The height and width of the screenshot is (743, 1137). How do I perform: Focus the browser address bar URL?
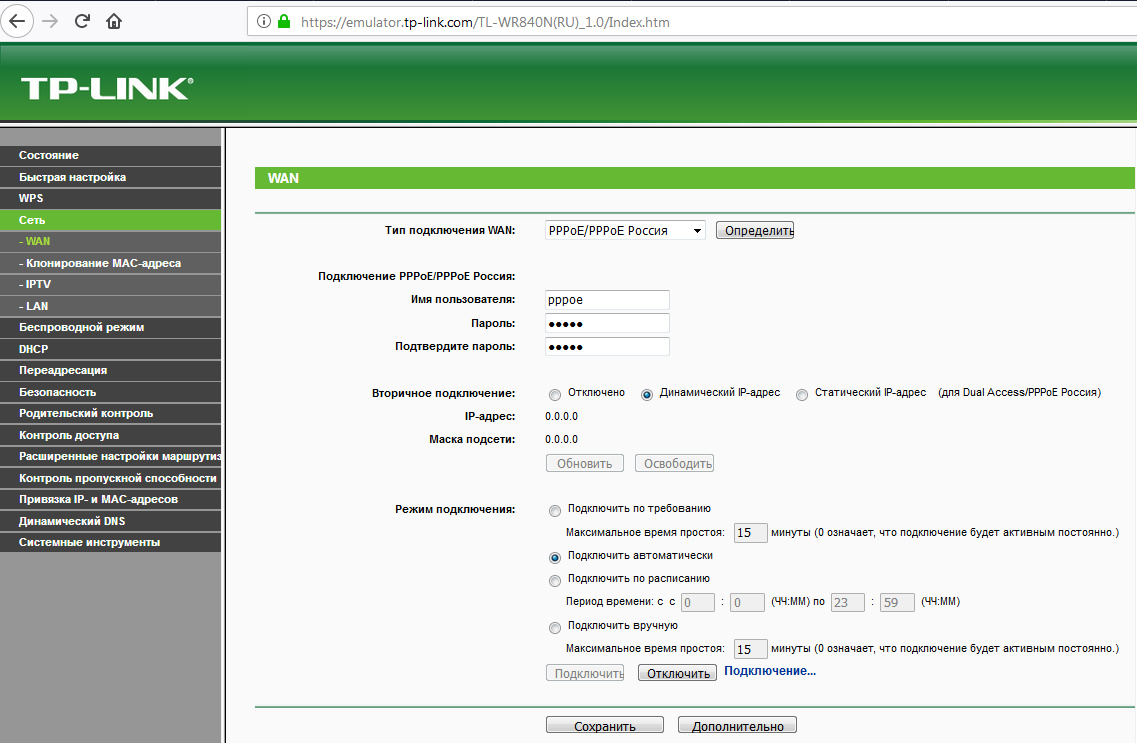pyautogui.click(x=485, y=22)
